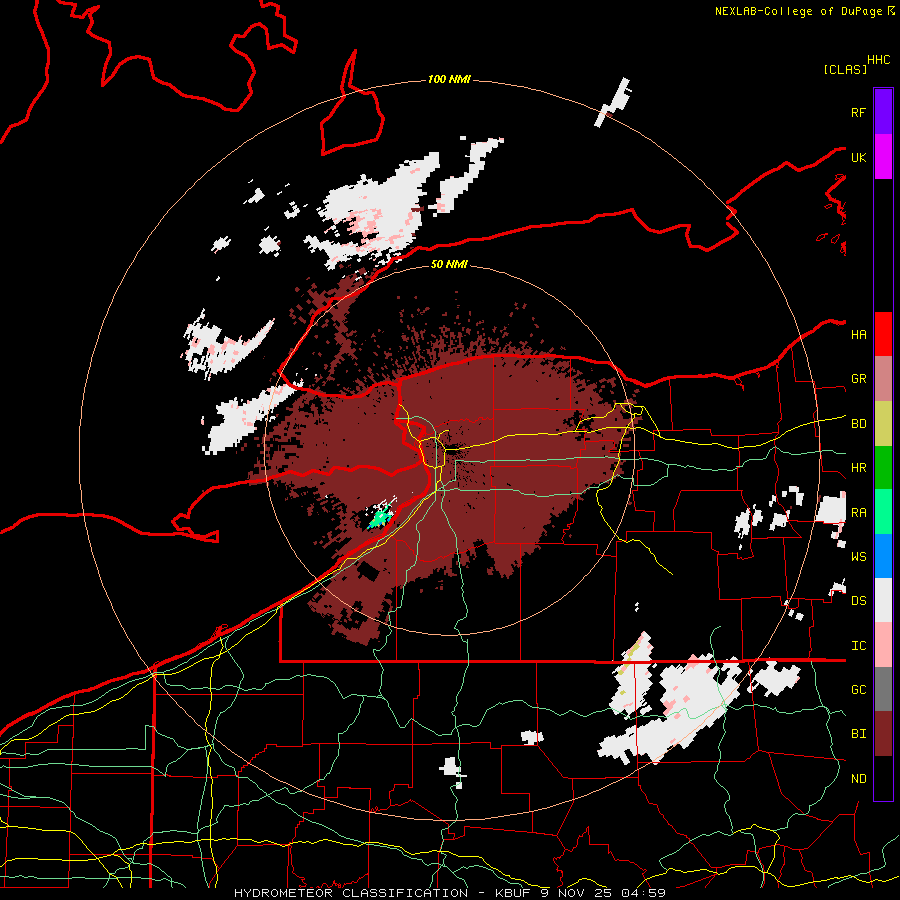Click the 'BD' legend label
Screen dimensions: 900x900
(x=858, y=424)
